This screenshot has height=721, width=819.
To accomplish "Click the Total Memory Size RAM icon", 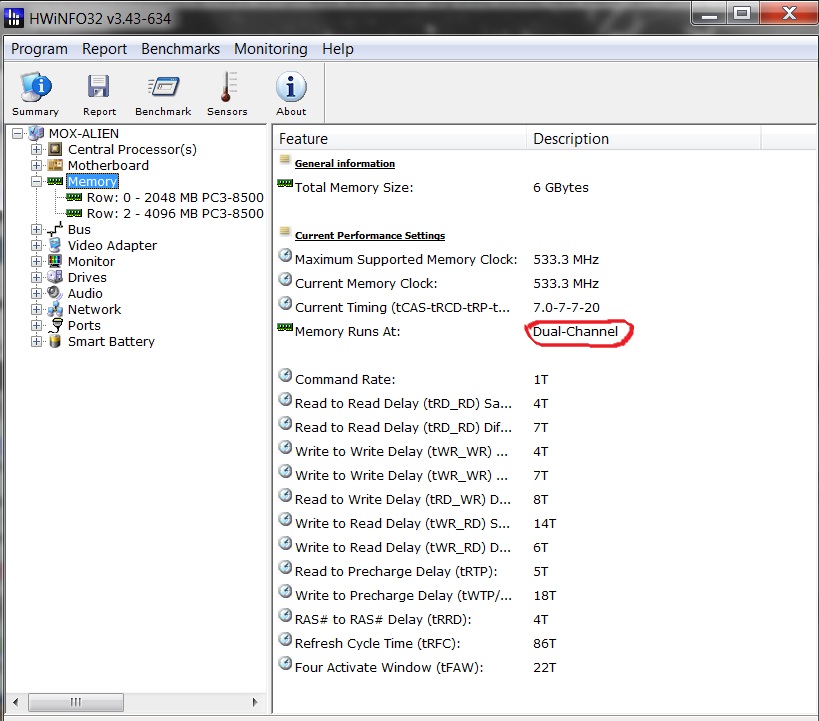I will [x=285, y=183].
